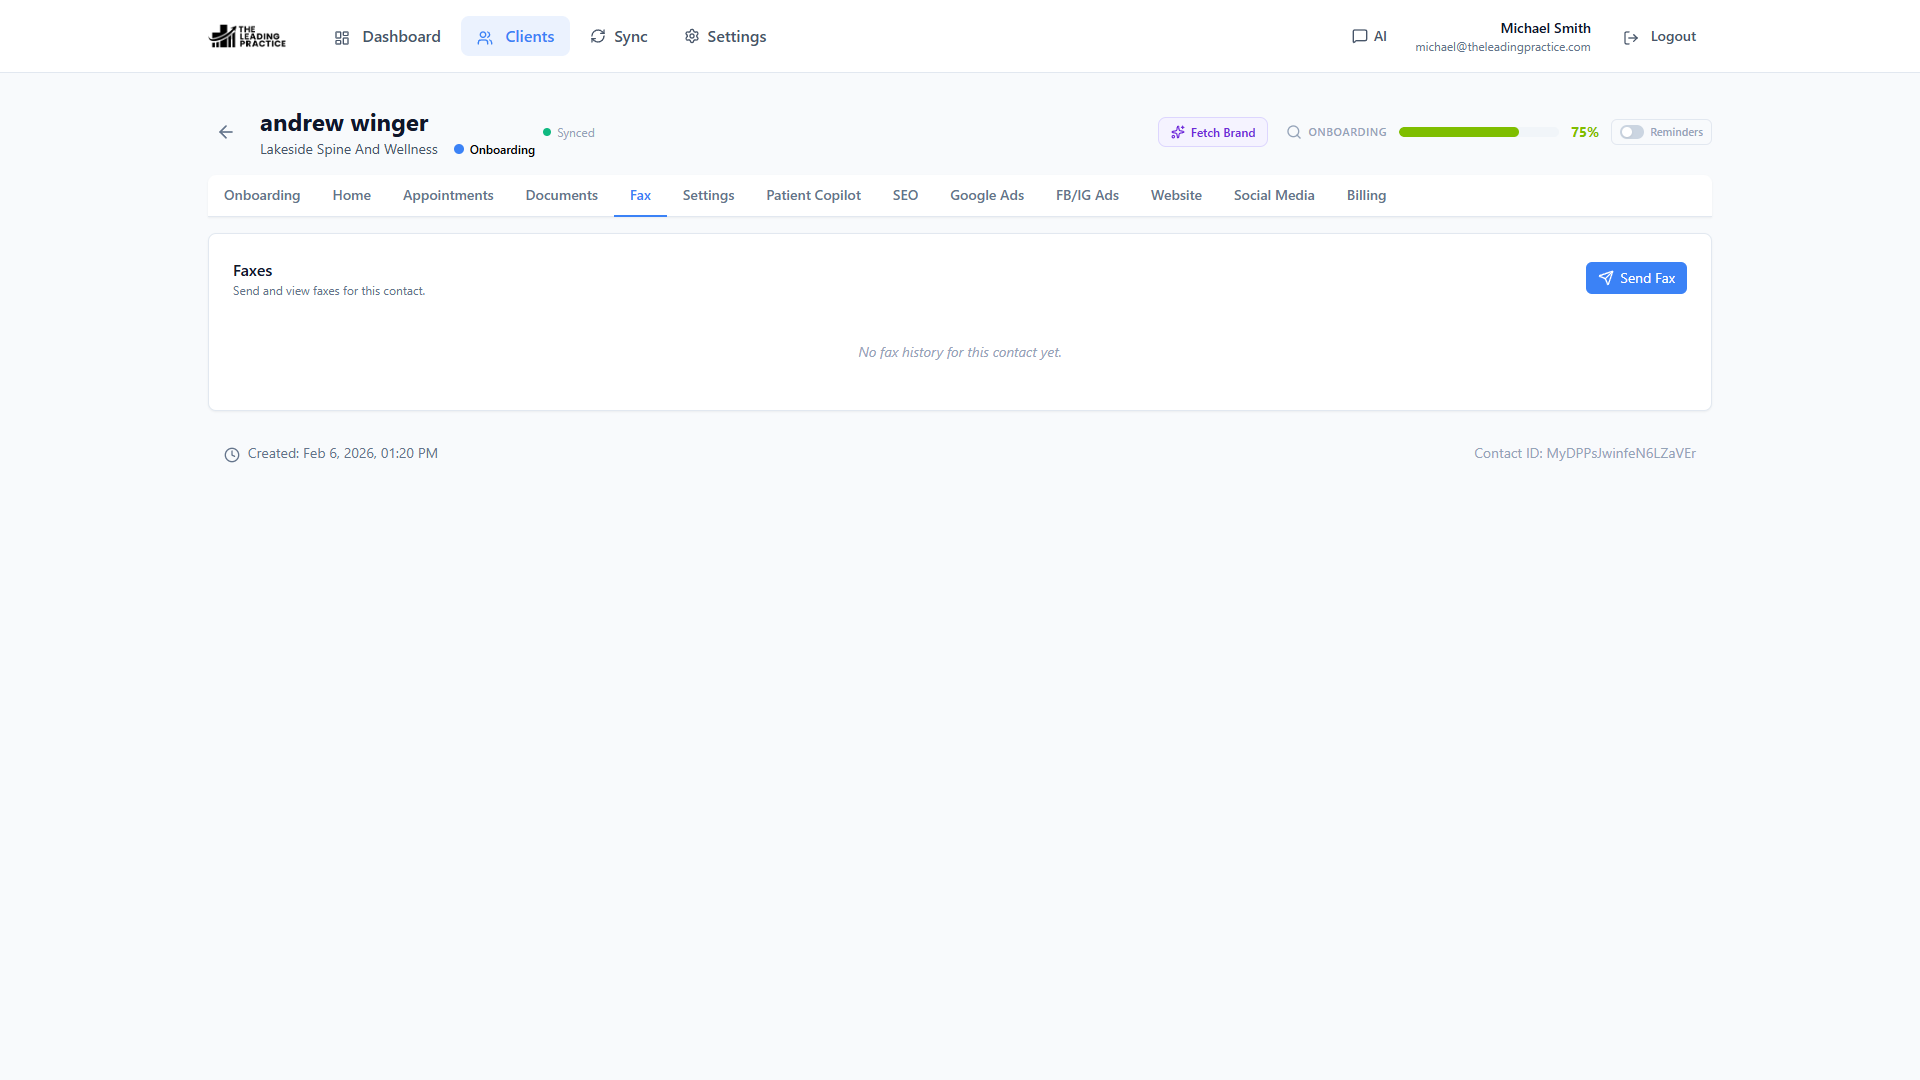
Task: Click 'Send and view faxes for this contact.'
Action: point(329,291)
